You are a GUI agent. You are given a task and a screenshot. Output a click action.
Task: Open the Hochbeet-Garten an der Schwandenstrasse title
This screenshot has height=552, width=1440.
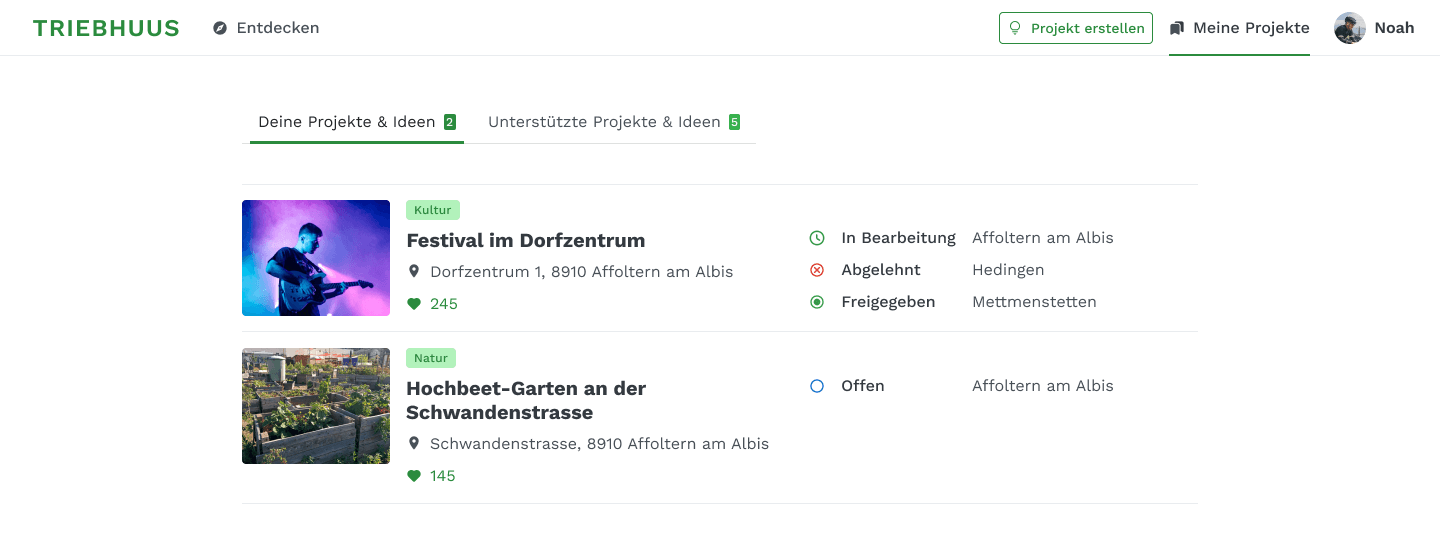(x=526, y=400)
